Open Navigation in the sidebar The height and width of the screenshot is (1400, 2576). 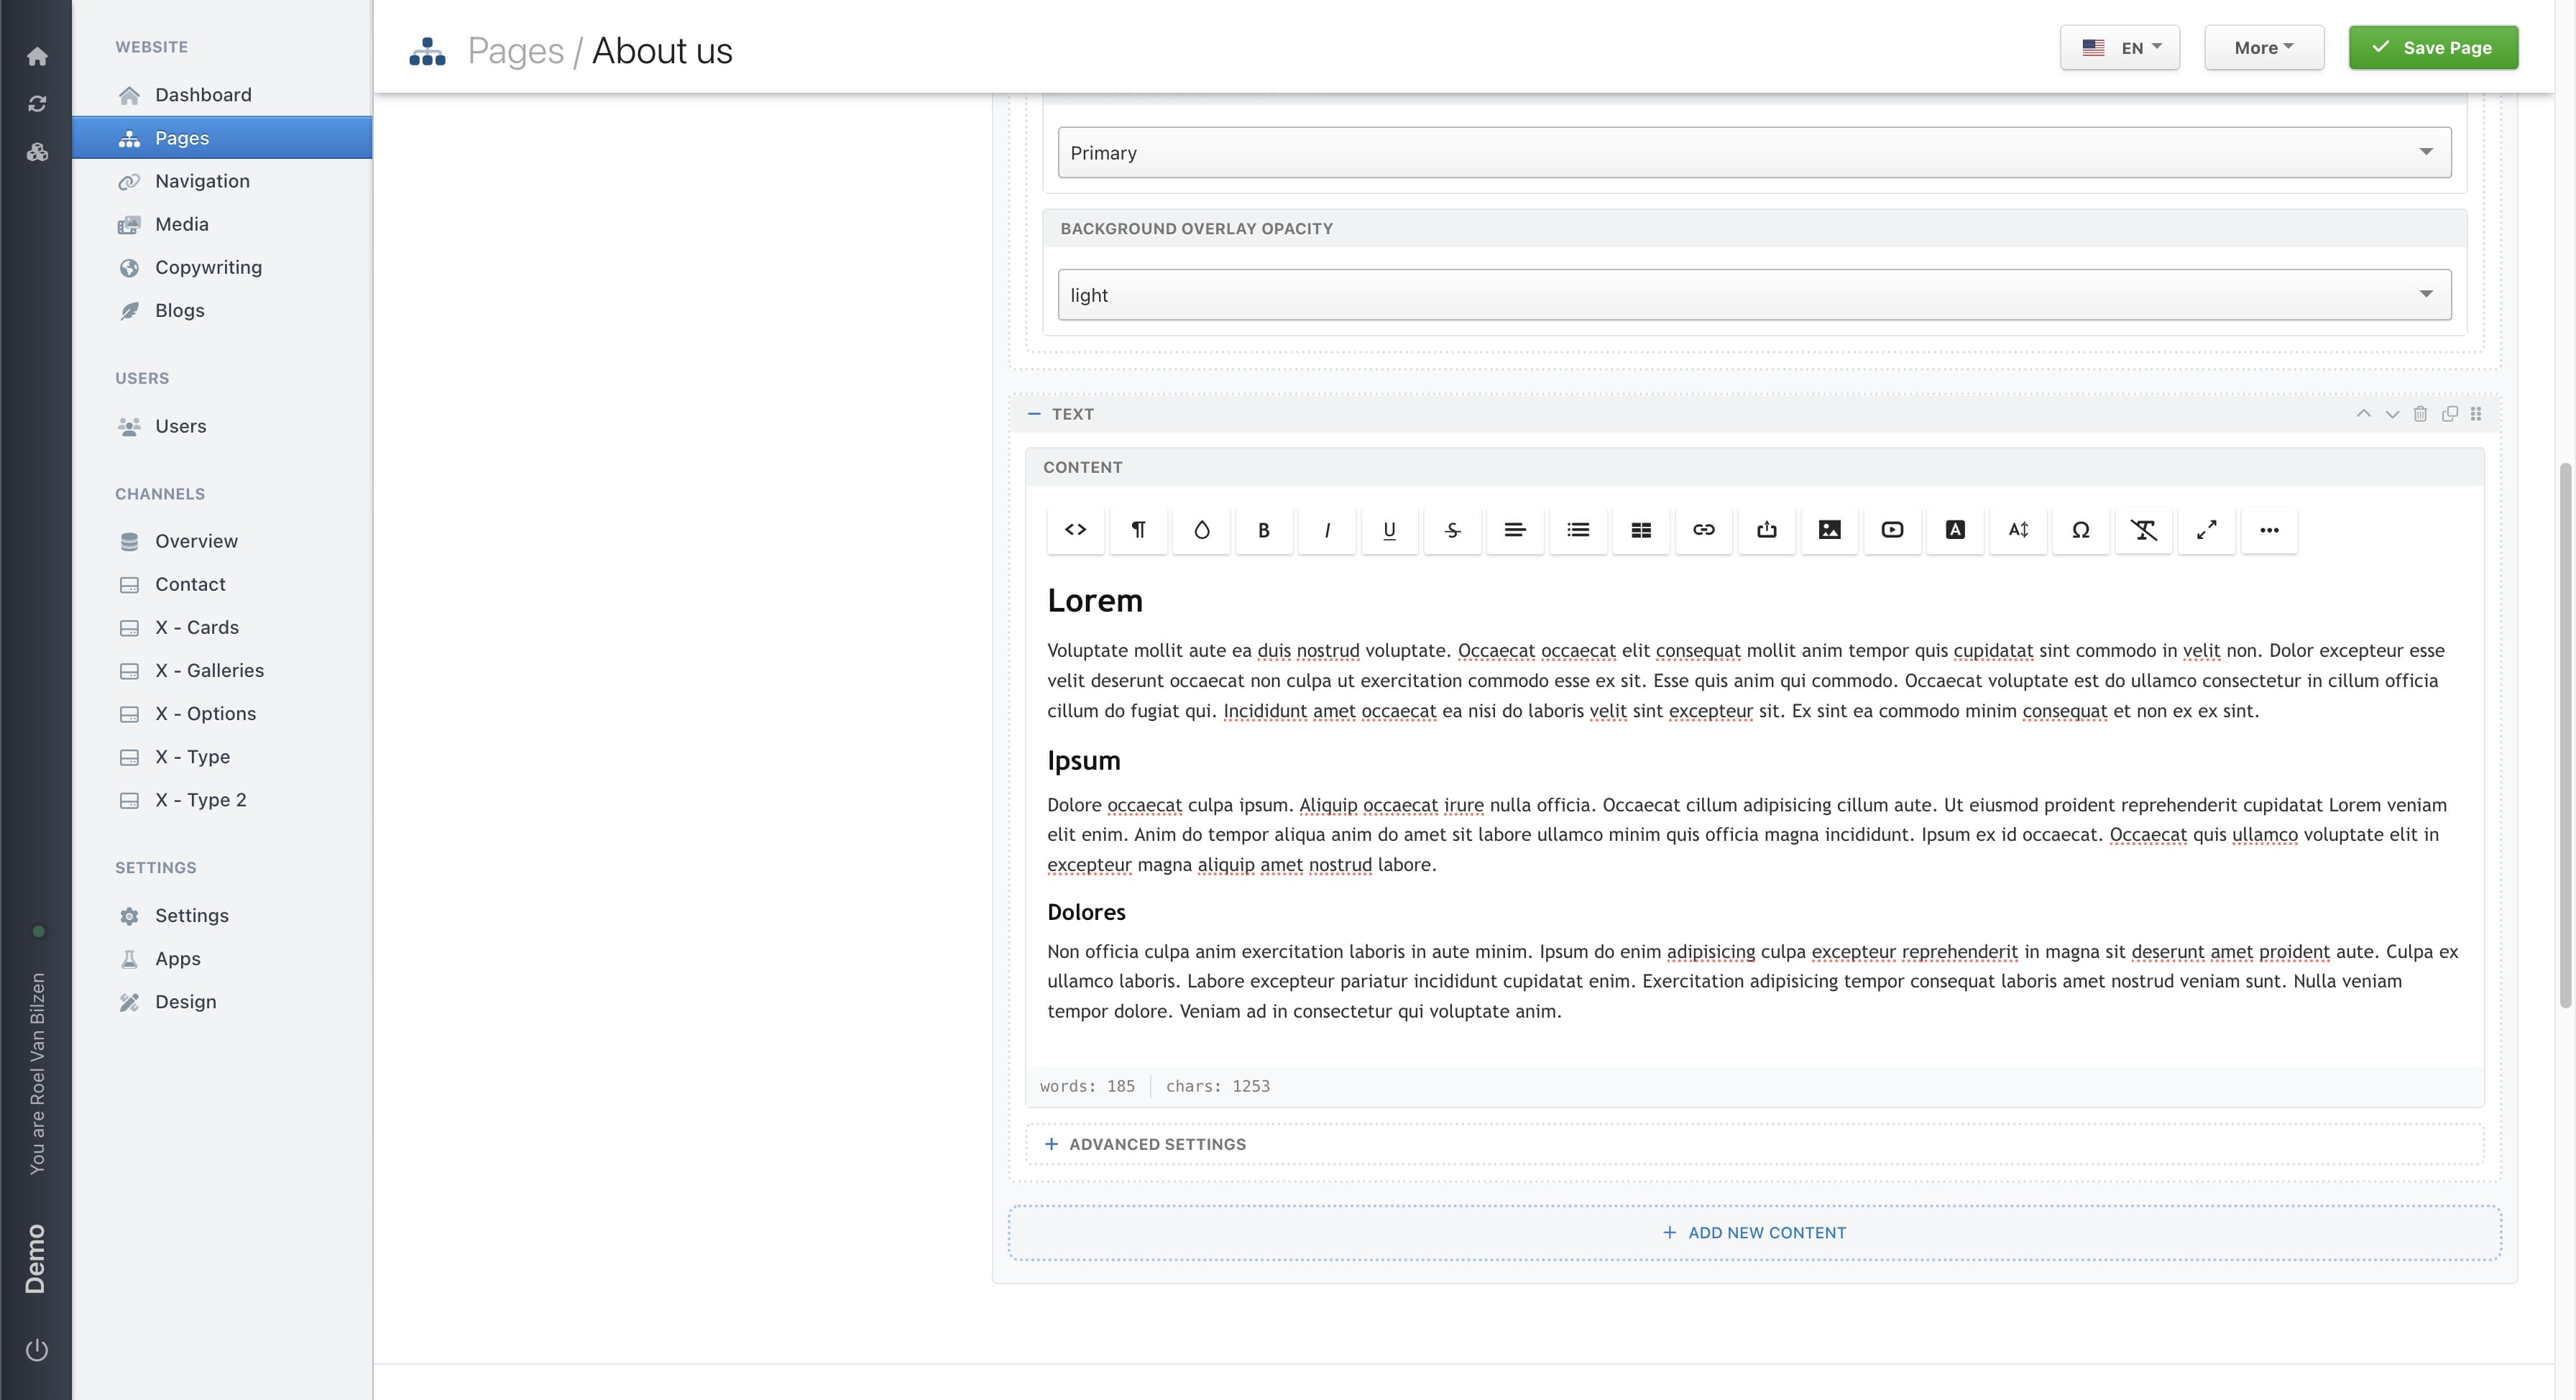point(202,181)
